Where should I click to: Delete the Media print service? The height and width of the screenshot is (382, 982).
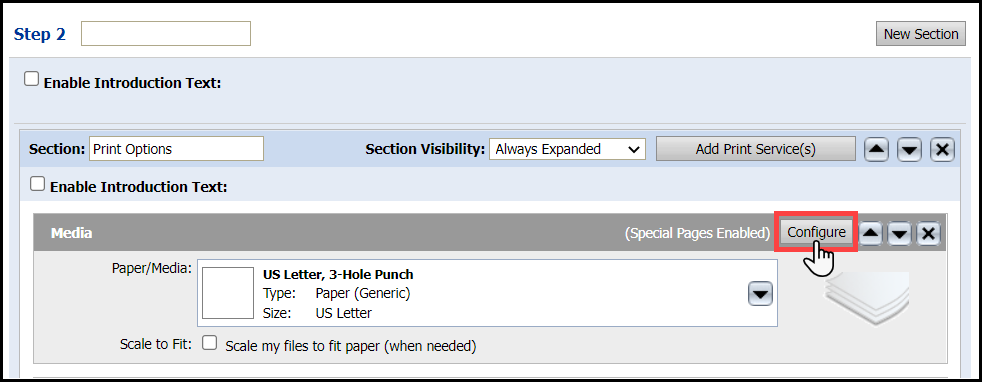[x=929, y=233]
